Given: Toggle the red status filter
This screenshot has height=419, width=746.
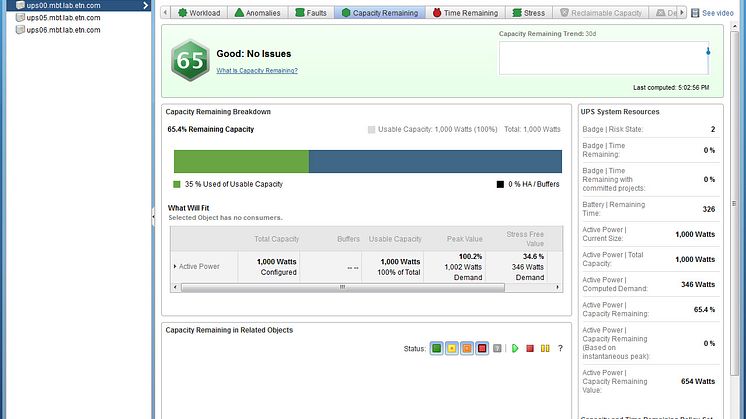Looking at the screenshot, I should [482, 349].
